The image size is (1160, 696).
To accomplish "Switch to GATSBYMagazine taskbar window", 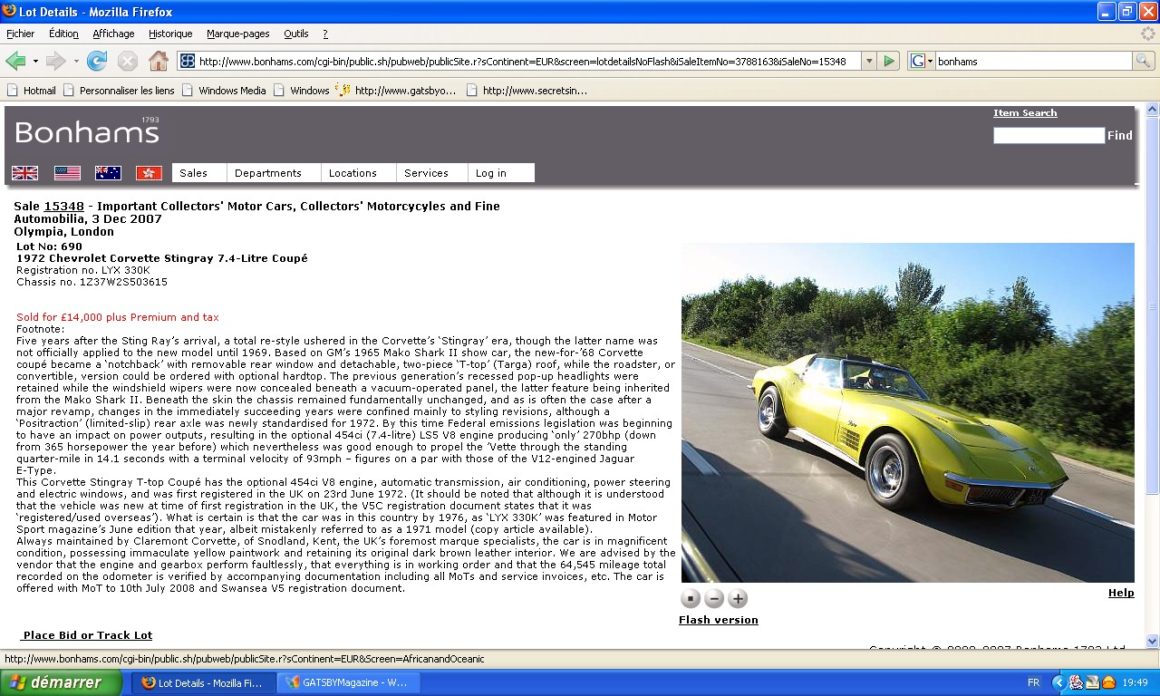I will point(347,683).
